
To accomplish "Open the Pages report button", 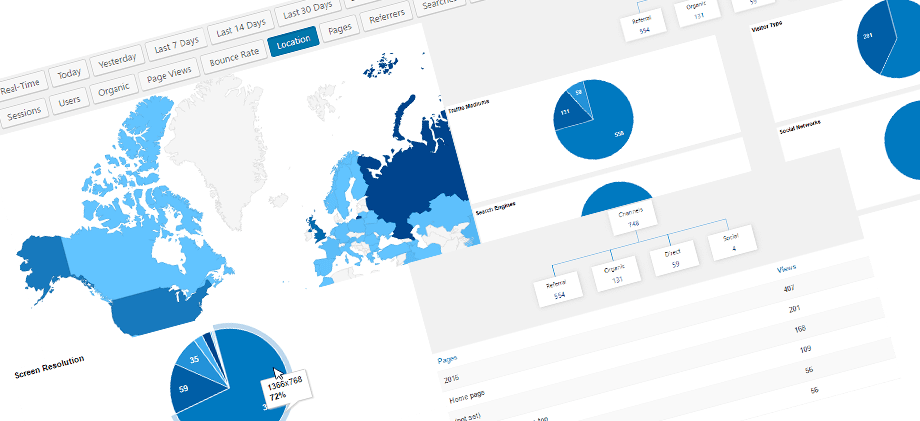I will [x=340, y=30].
